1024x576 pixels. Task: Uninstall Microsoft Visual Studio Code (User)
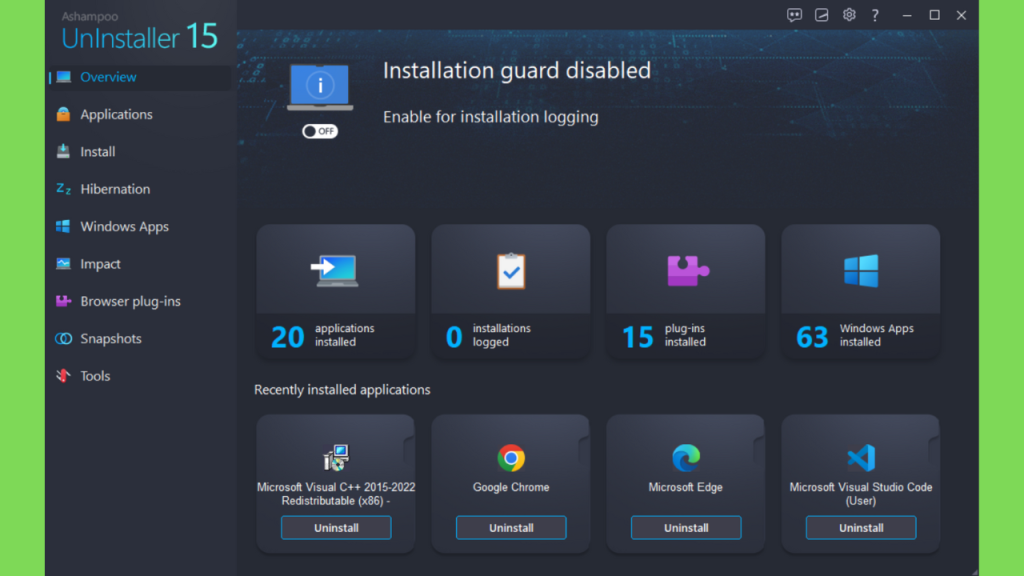click(x=861, y=528)
